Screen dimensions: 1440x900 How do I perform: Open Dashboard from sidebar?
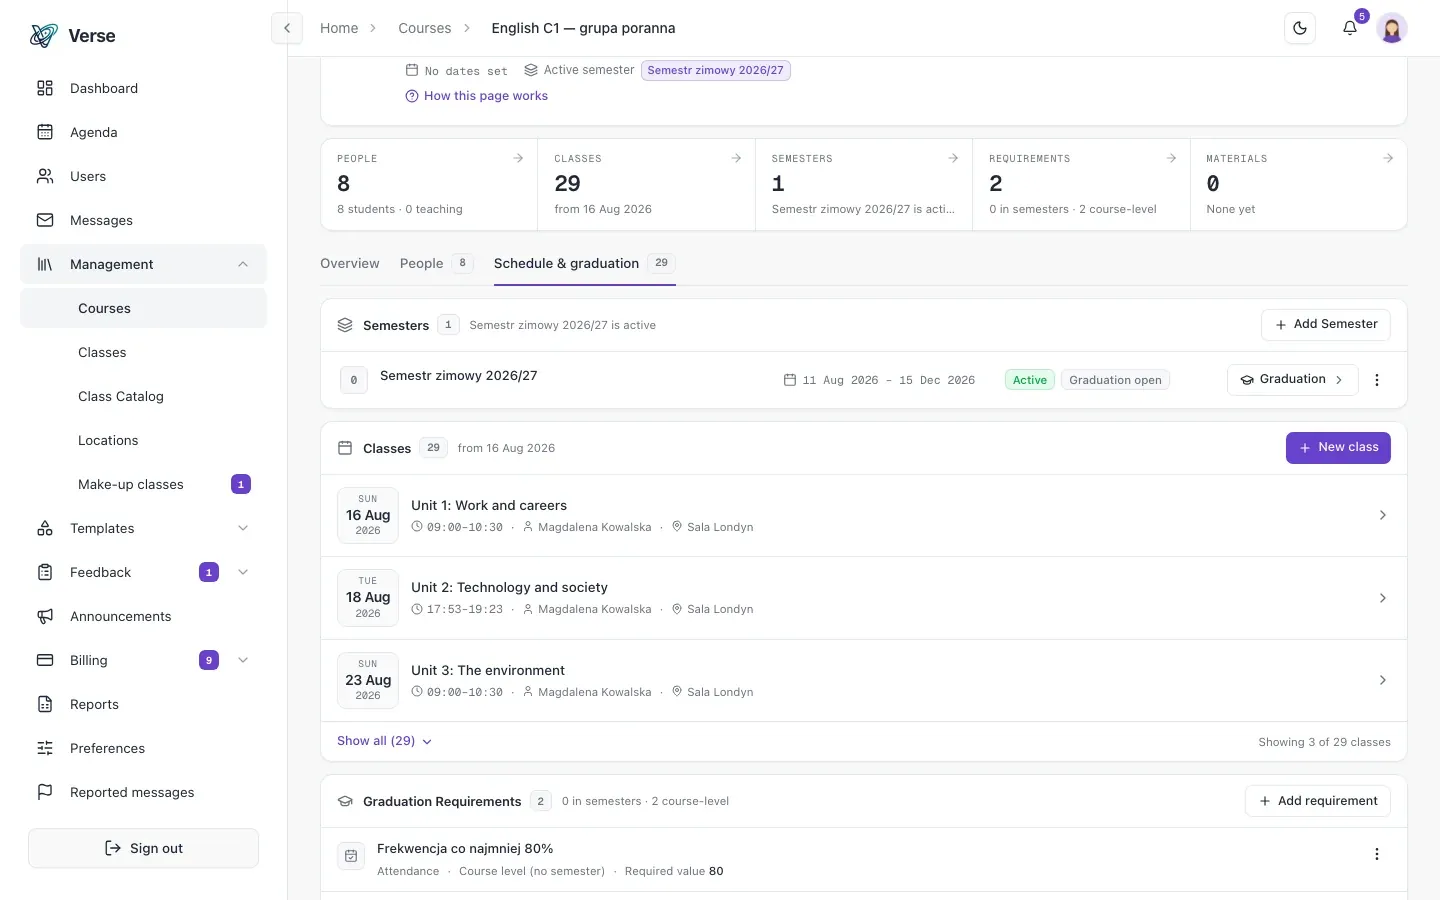coord(143,88)
